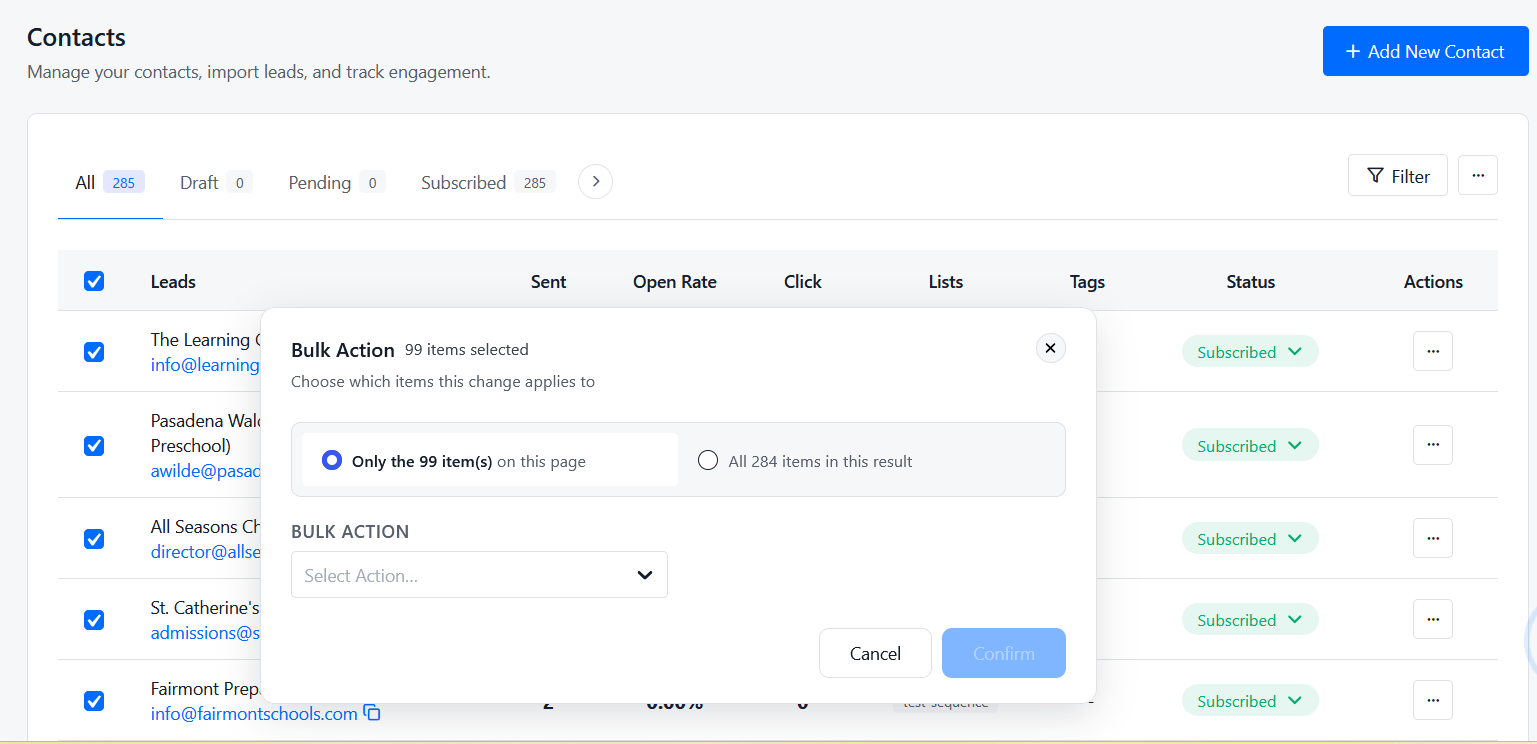The image size is (1537, 744).
Task: Click the Confirm button
Action: click(x=1004, y=653)
